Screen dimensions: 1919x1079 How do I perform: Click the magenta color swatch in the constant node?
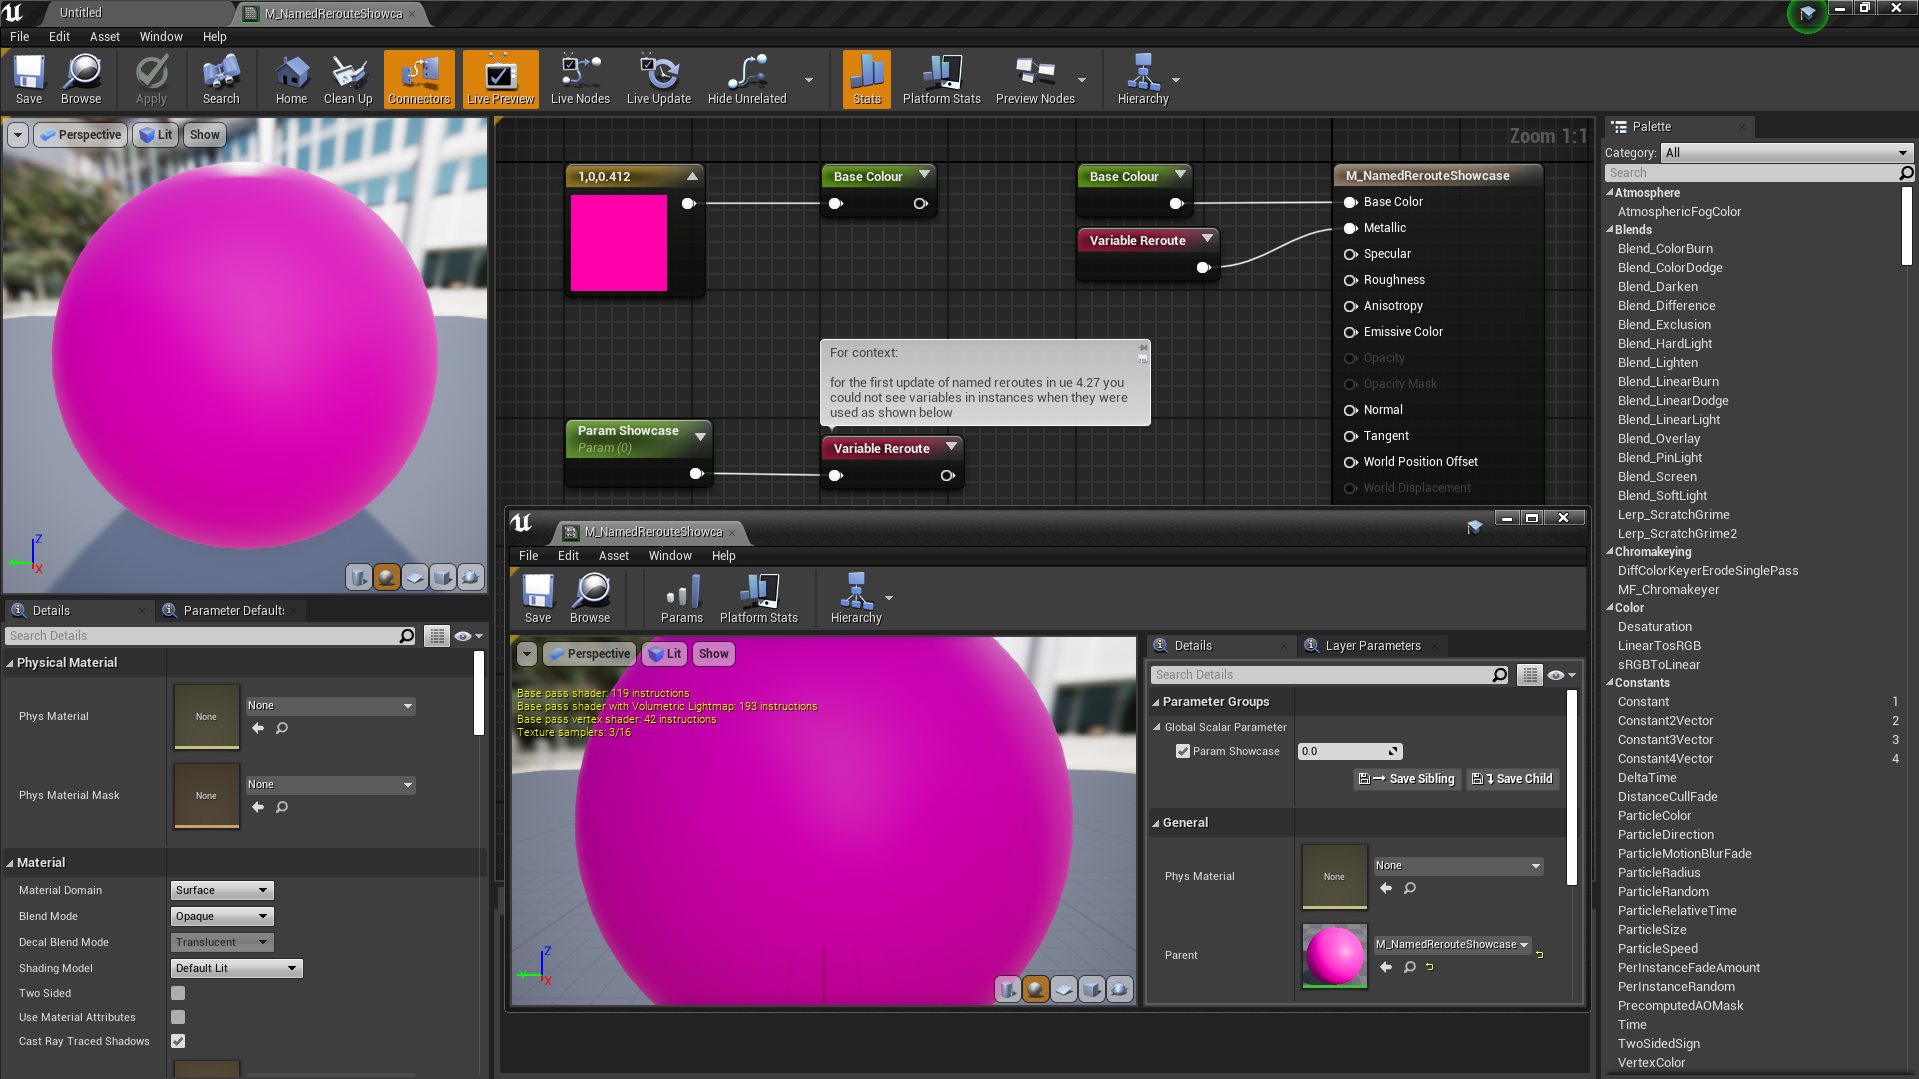pos(619,243)
